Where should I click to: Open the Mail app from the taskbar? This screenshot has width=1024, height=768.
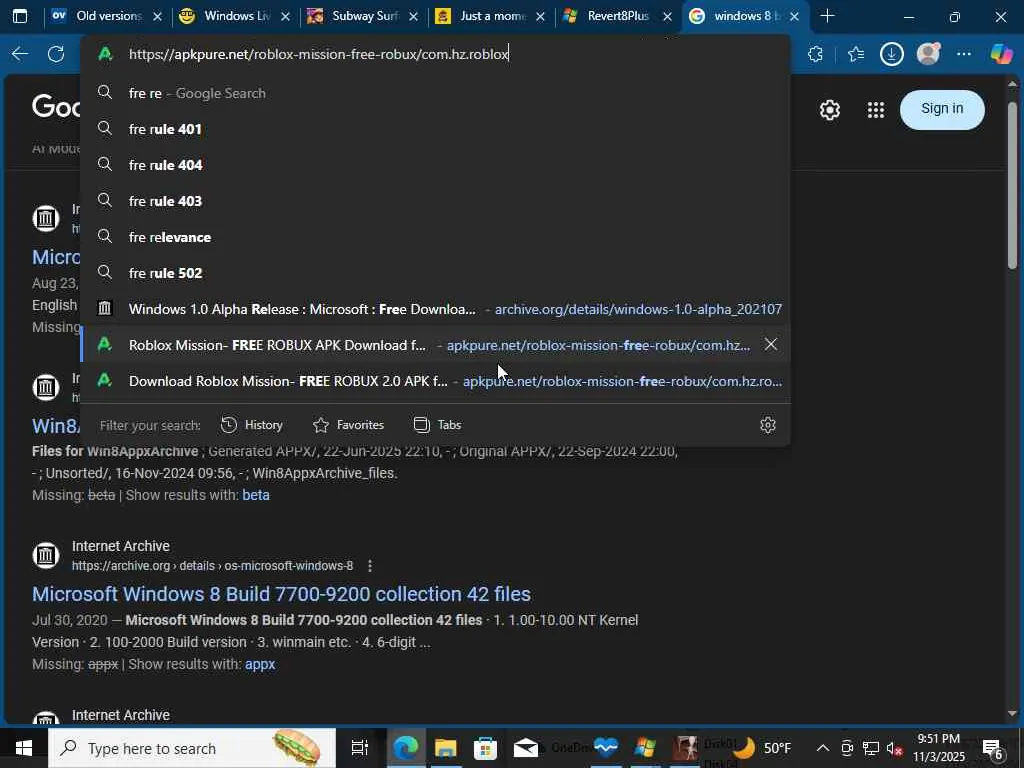[x=525, y=748]
